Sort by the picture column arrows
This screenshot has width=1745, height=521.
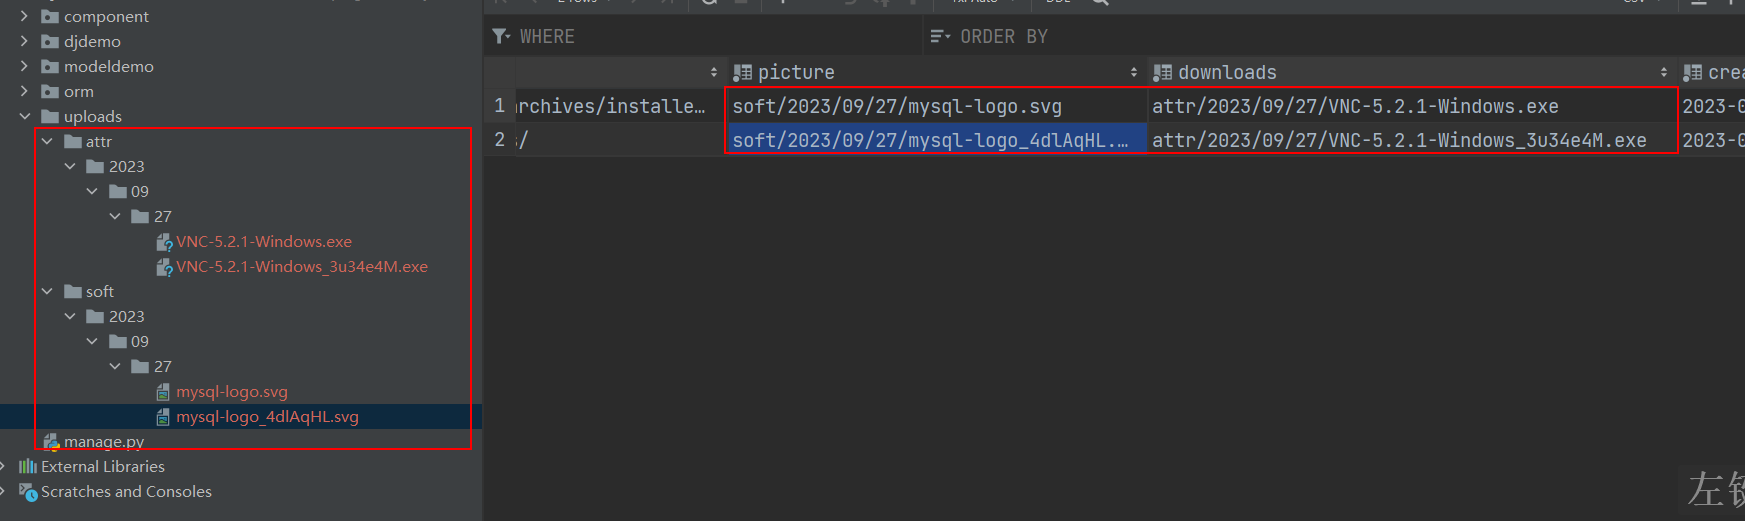click(1133, 73)
